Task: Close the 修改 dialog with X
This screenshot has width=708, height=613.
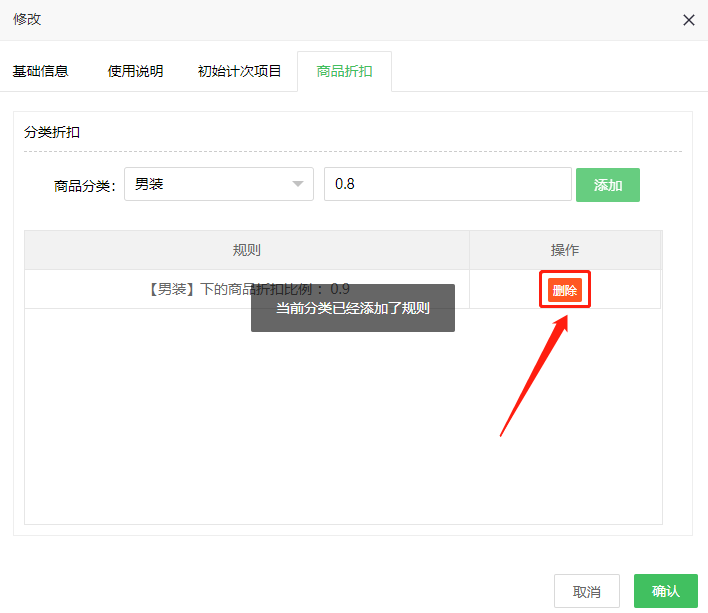Action: (688, 20)
